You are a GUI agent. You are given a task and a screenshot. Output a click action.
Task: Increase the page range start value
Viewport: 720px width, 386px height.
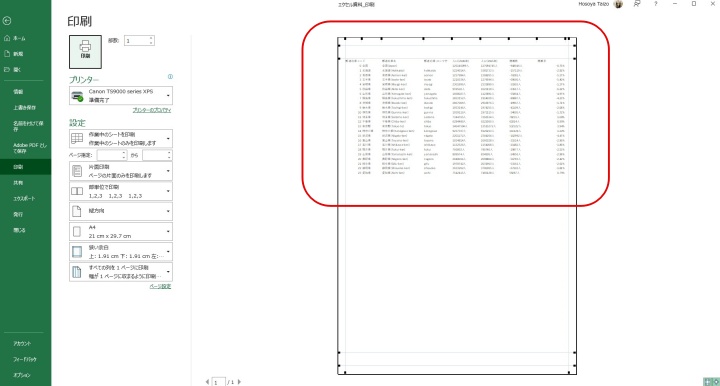(124, 152)
